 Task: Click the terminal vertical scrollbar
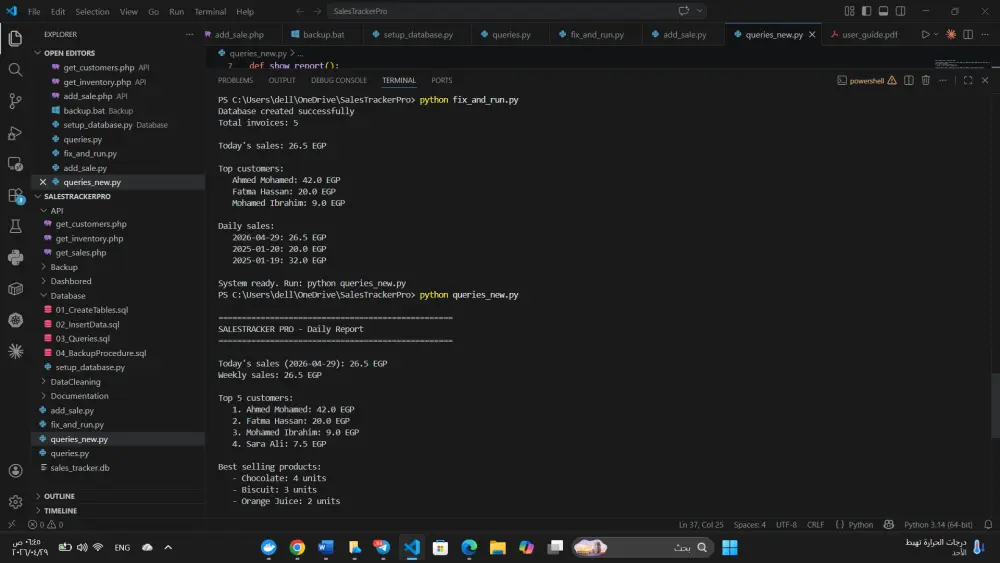pos(995,406)
